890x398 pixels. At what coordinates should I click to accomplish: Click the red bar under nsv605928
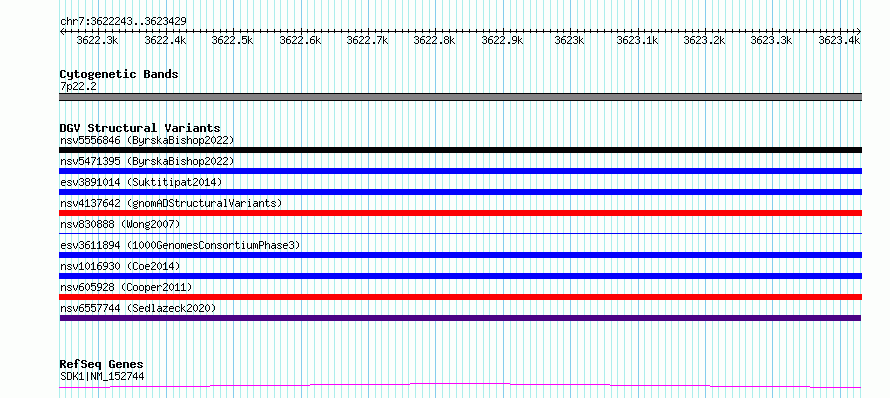[x=460, y=297]
